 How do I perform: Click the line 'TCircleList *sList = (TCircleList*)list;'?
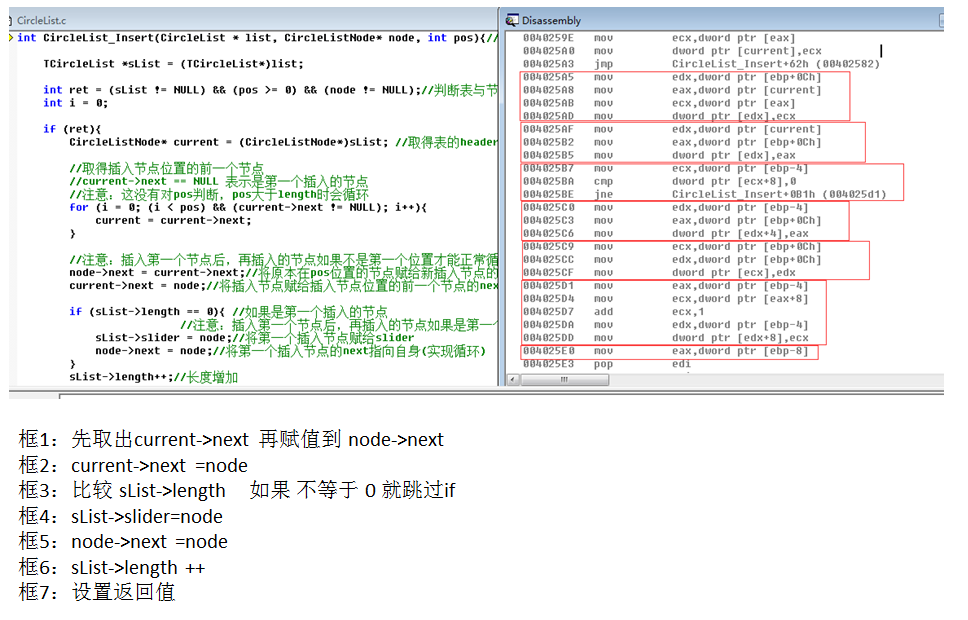click(173, 64)
